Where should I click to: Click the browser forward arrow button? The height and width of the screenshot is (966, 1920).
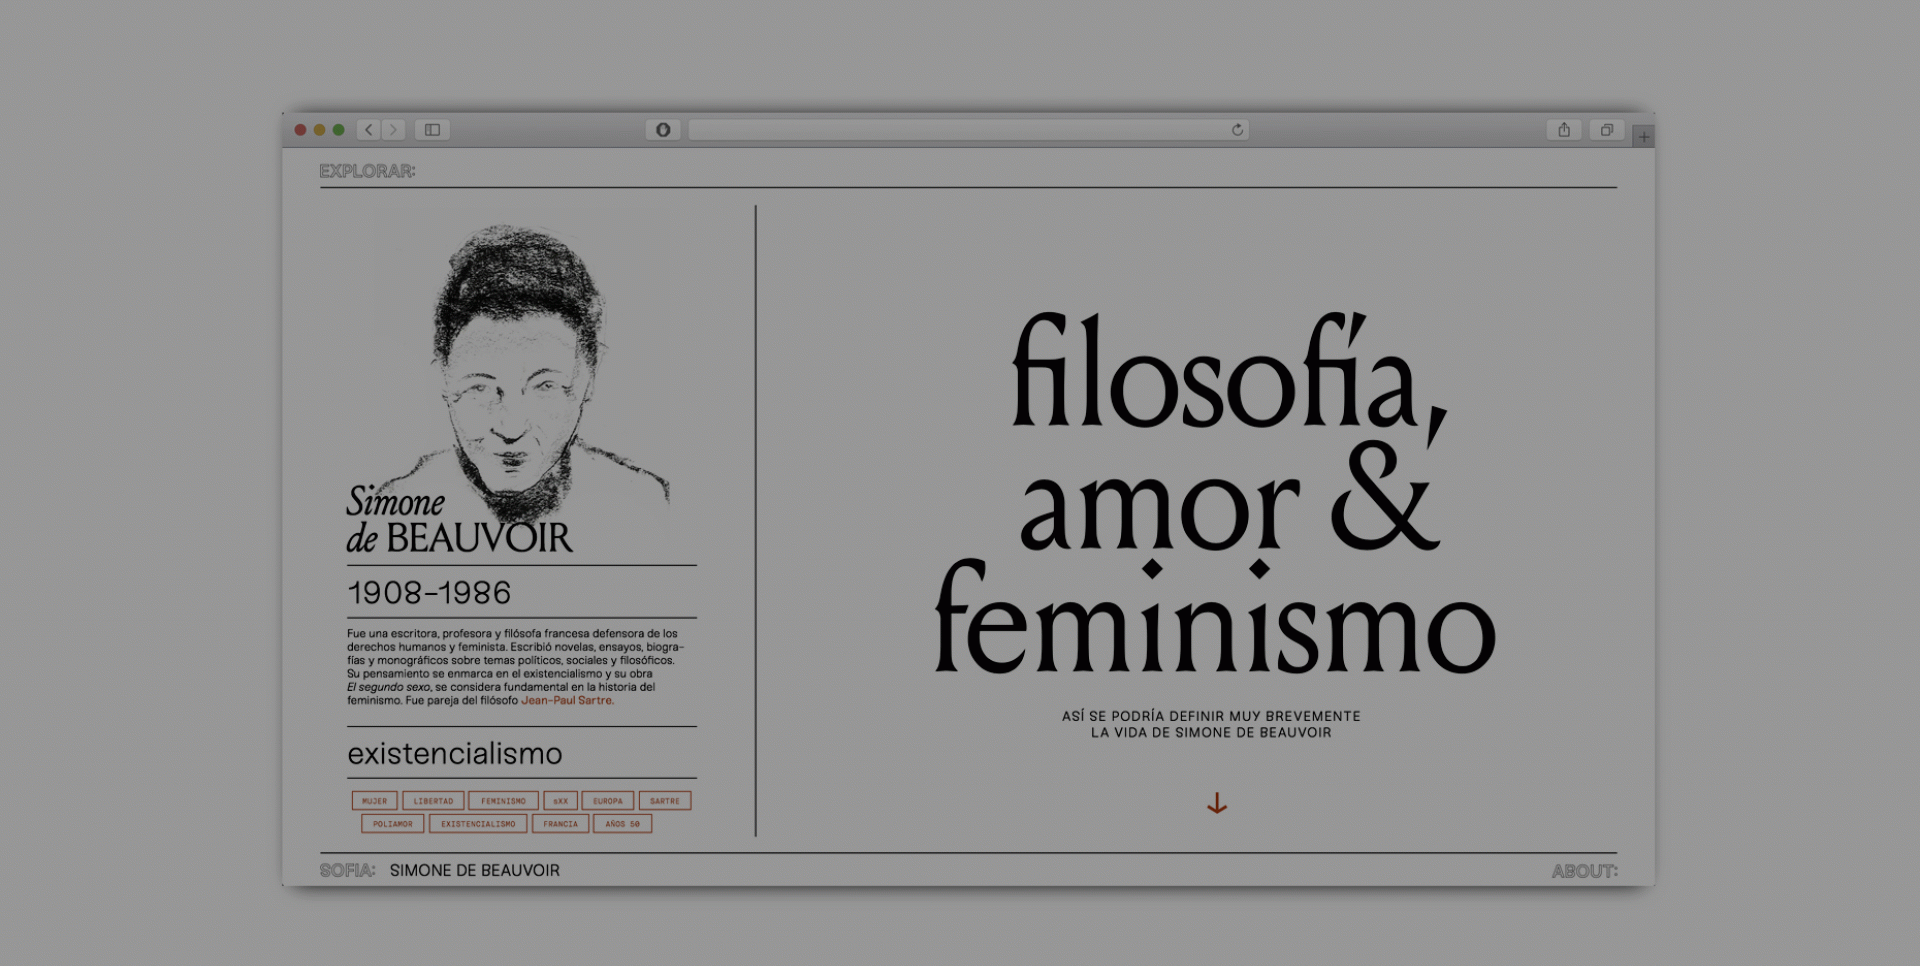click(x=393, y=130)
